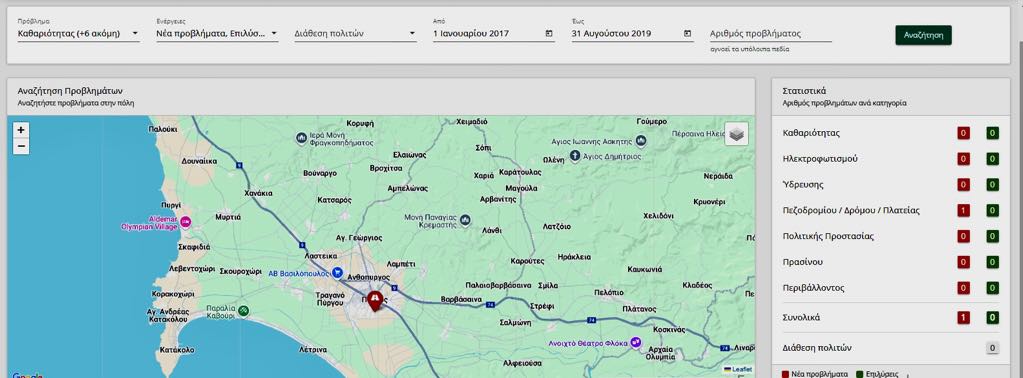The height and width of the screenshot is (378, 1023).
Task: Click red new-problems count for Πεζοδρομίου / Δρόμου / Πλατείας
Action: click(x=964, y=210)
